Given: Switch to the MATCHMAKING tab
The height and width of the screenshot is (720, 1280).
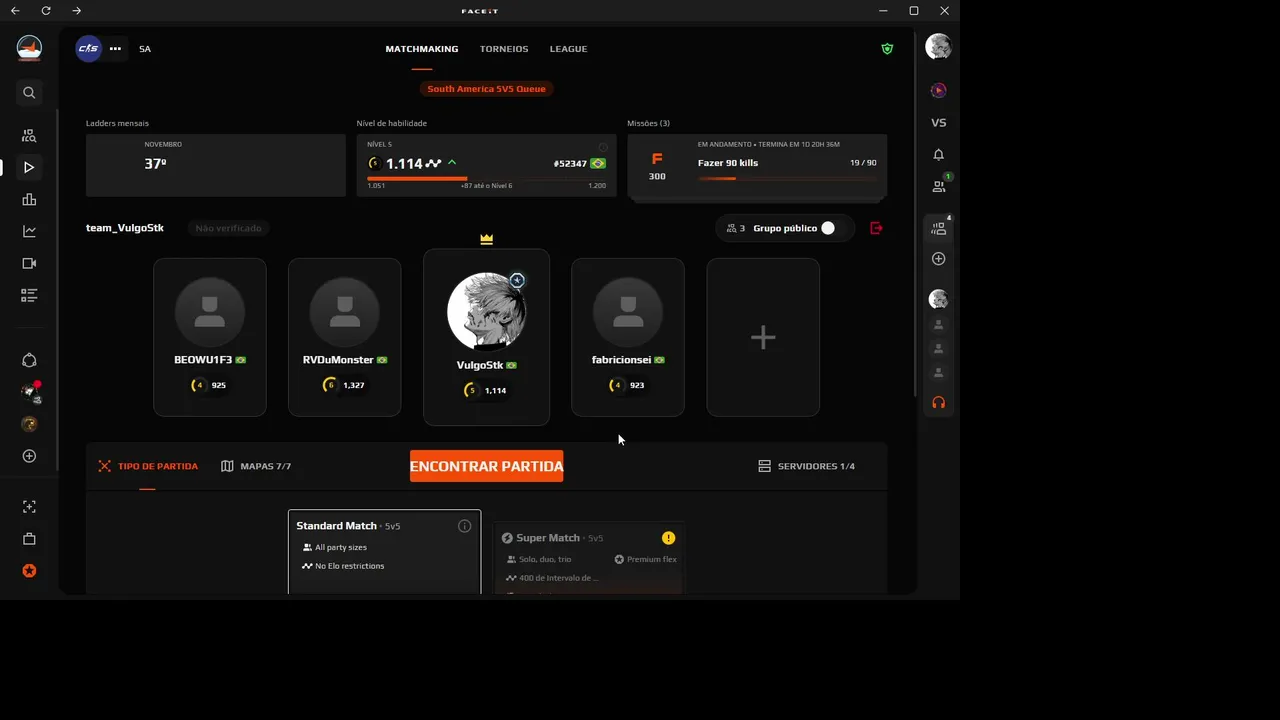Looking at the screenshot, I should pyautogui.click(x=422, y=49).
